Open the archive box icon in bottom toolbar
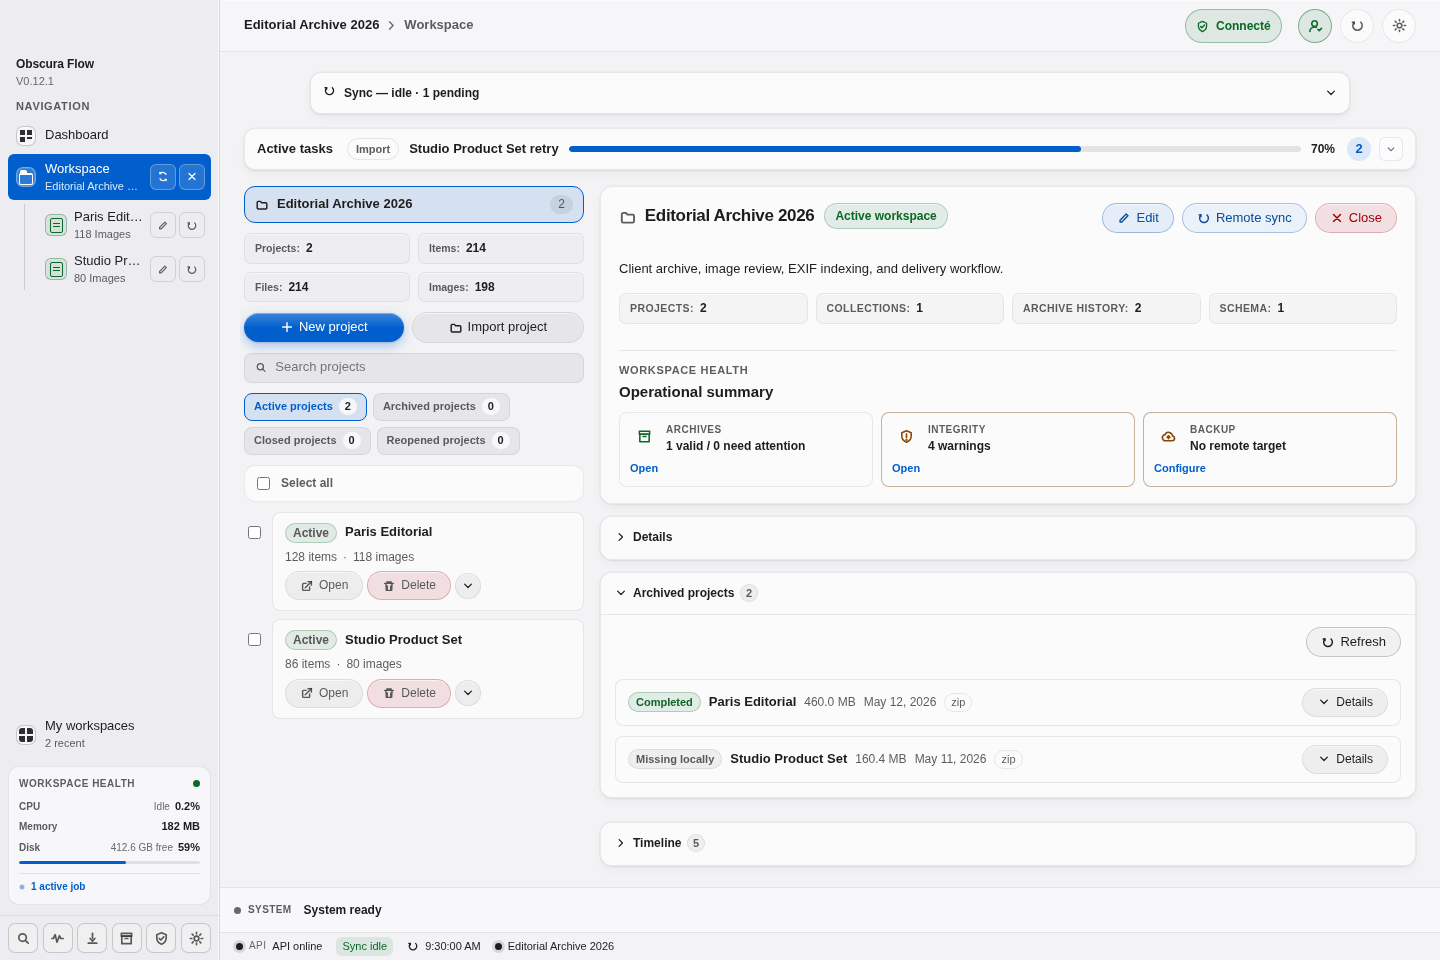The height and width of the screenshot is (960, 1440). click(x=126, y=938)
